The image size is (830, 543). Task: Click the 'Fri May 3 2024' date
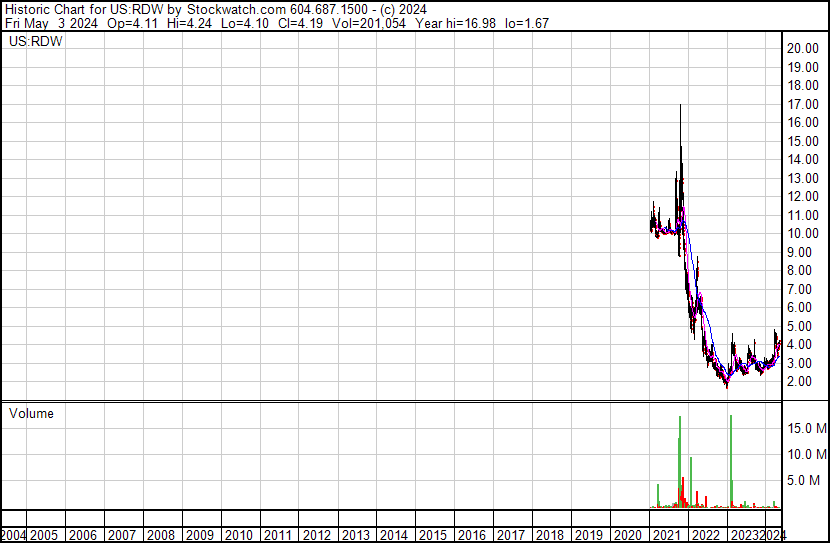tap(51, 23)
